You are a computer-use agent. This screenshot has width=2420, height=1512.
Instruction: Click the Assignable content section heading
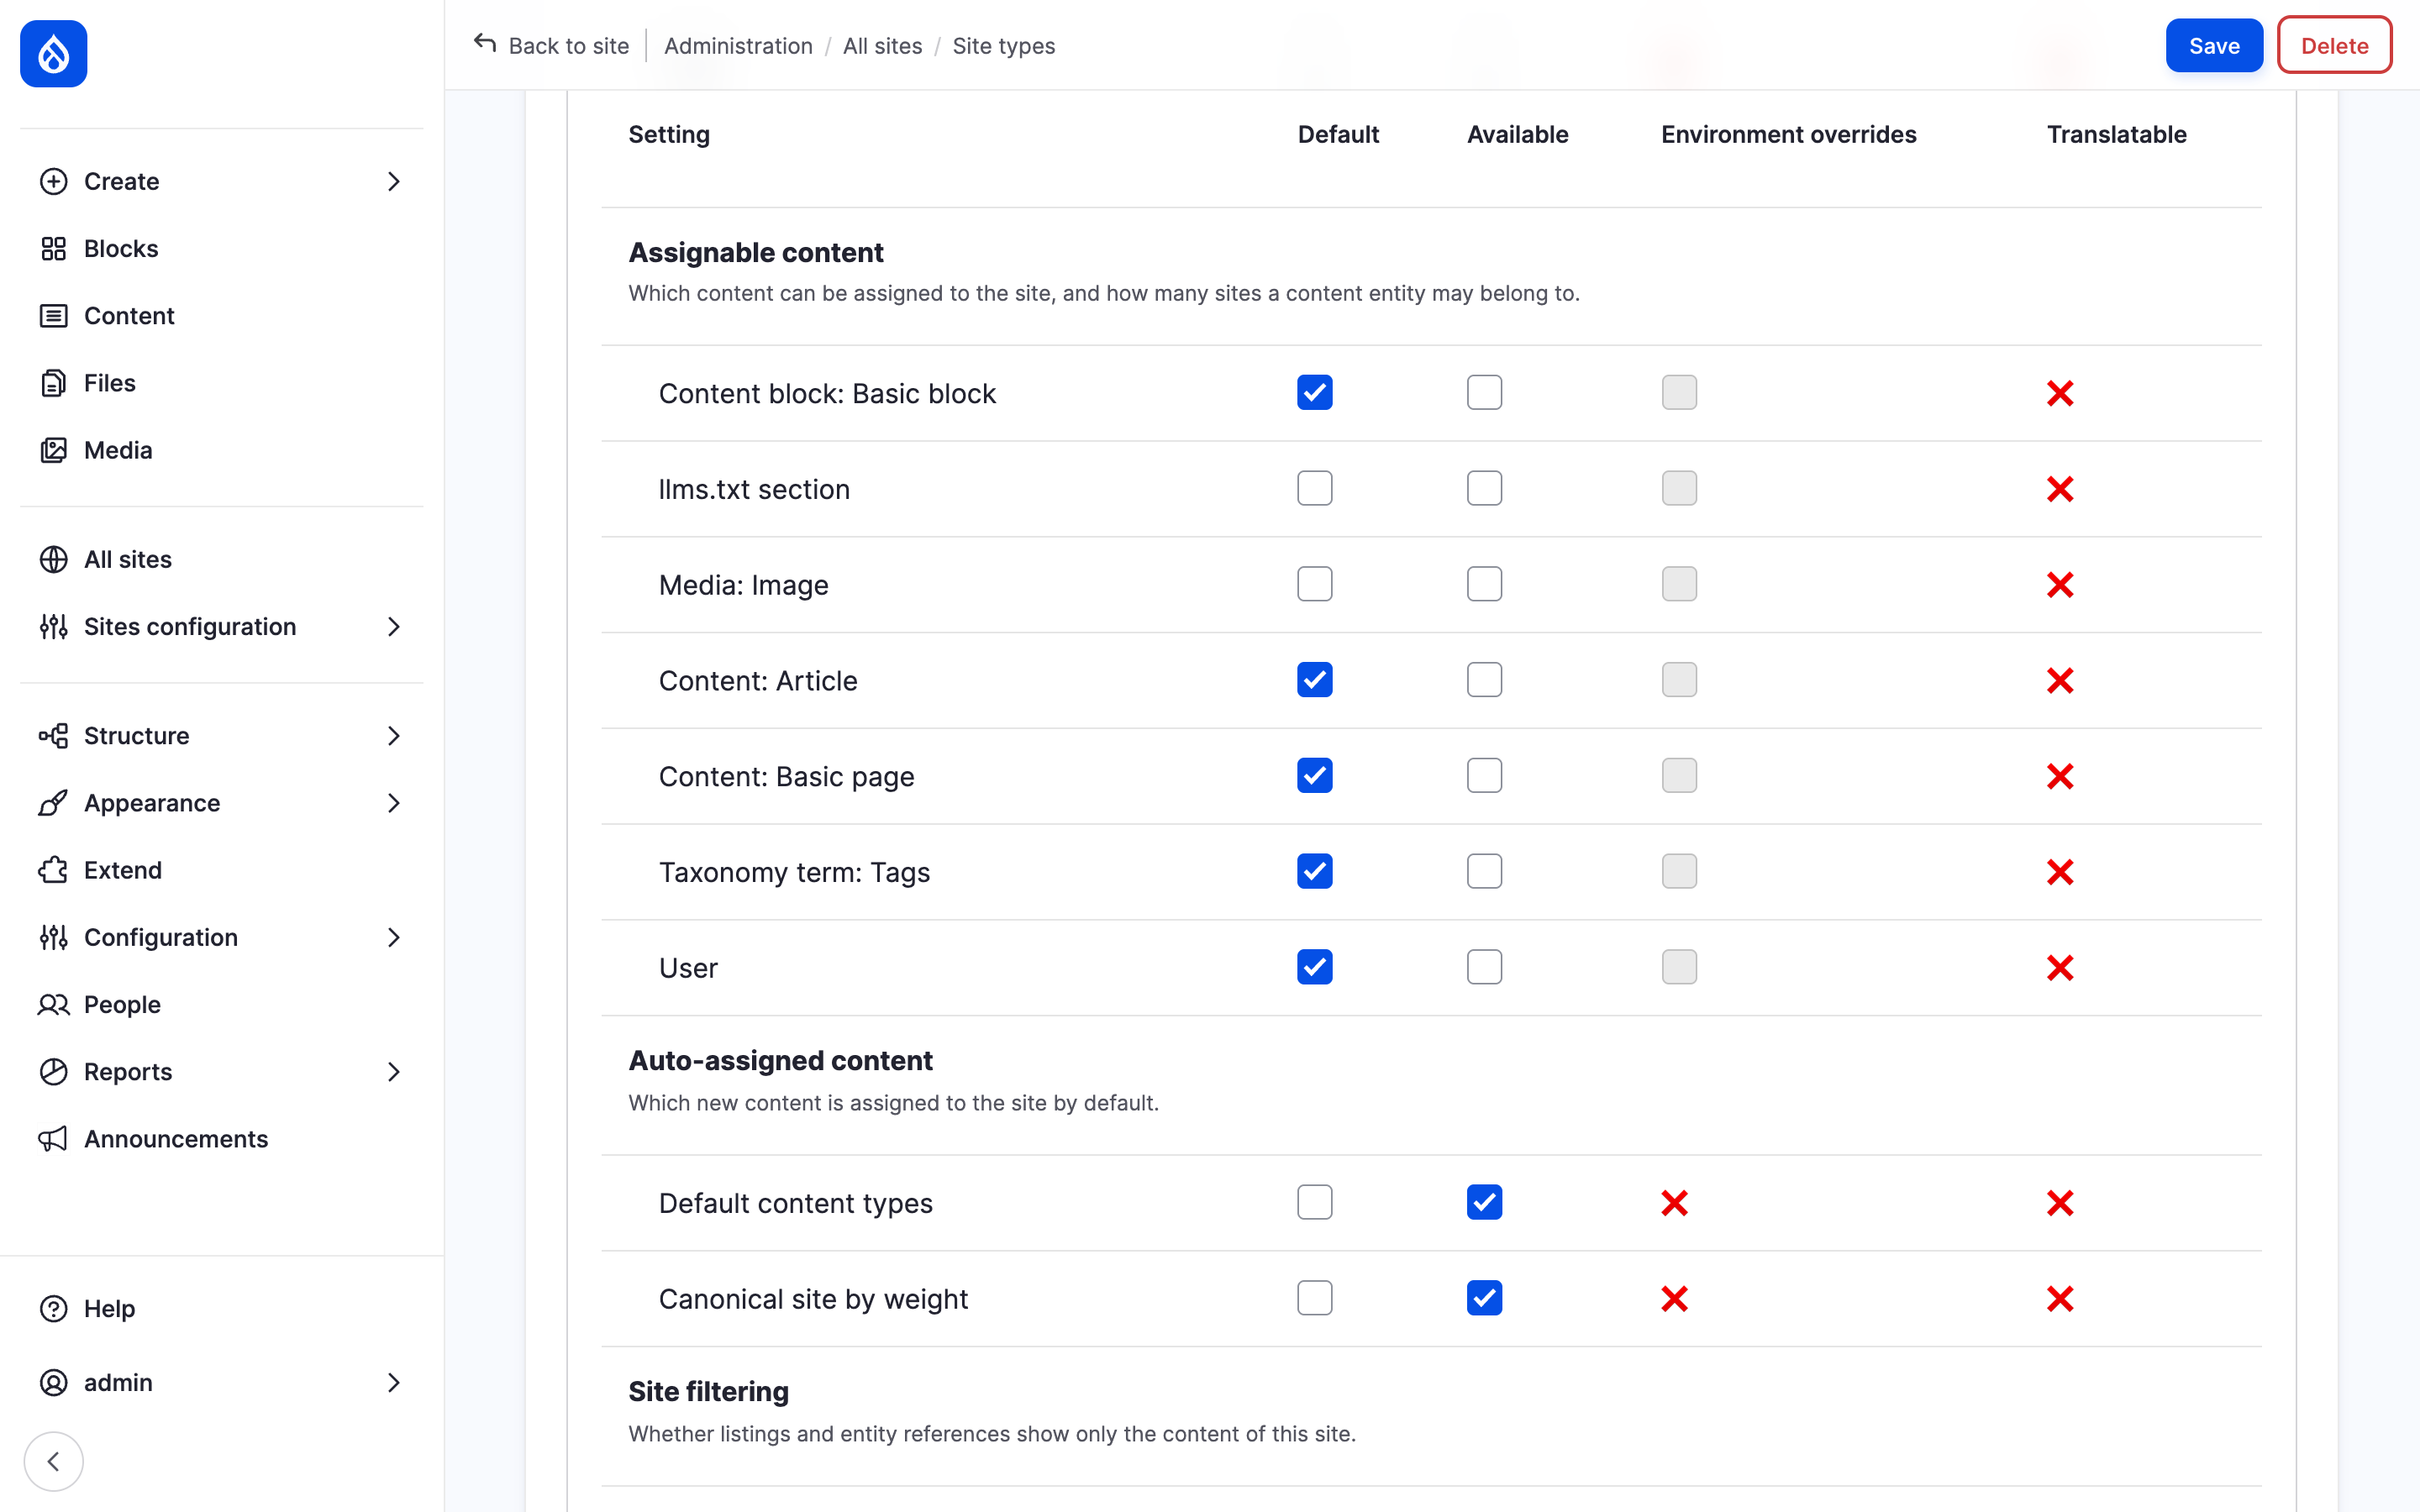(756, 253)
